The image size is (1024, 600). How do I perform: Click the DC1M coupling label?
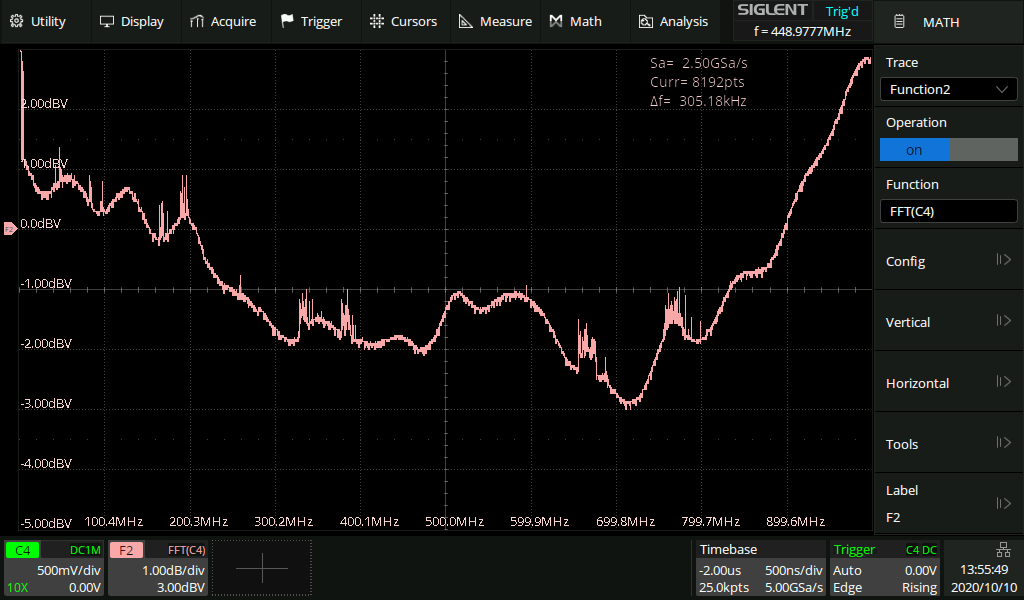(85, 550)
